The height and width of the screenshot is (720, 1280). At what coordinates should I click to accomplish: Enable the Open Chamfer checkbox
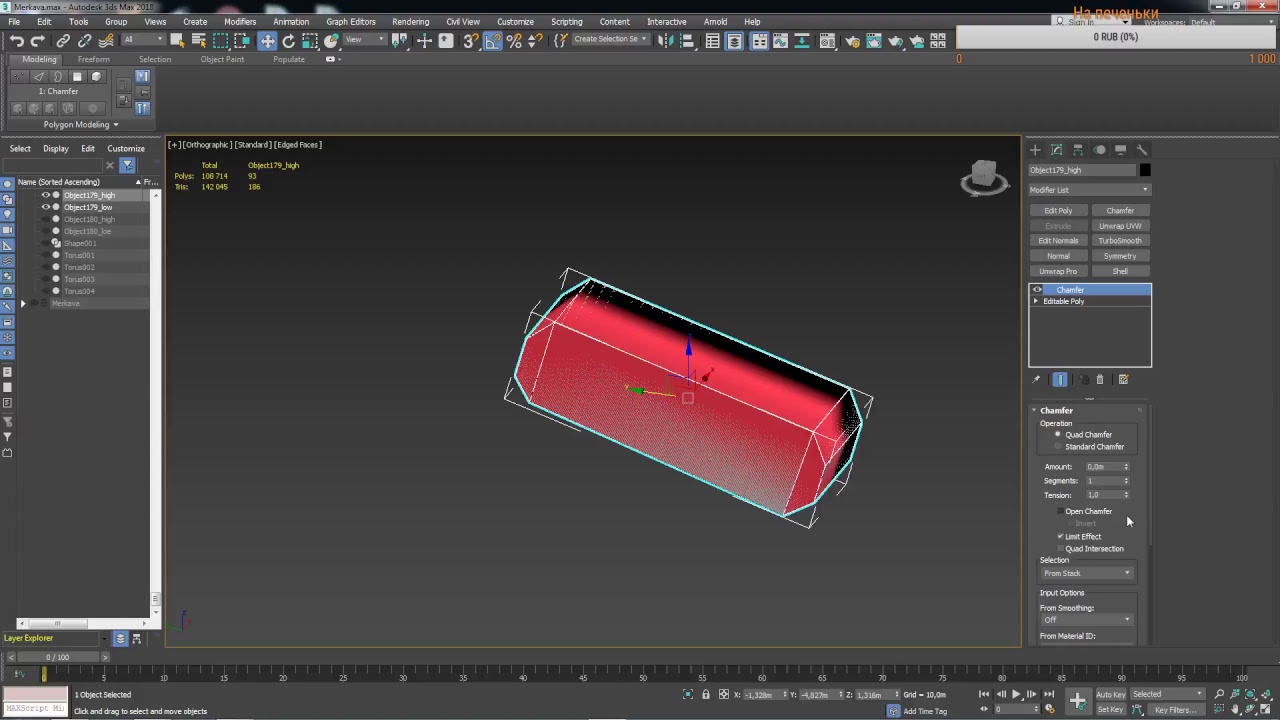[1060, 511]
